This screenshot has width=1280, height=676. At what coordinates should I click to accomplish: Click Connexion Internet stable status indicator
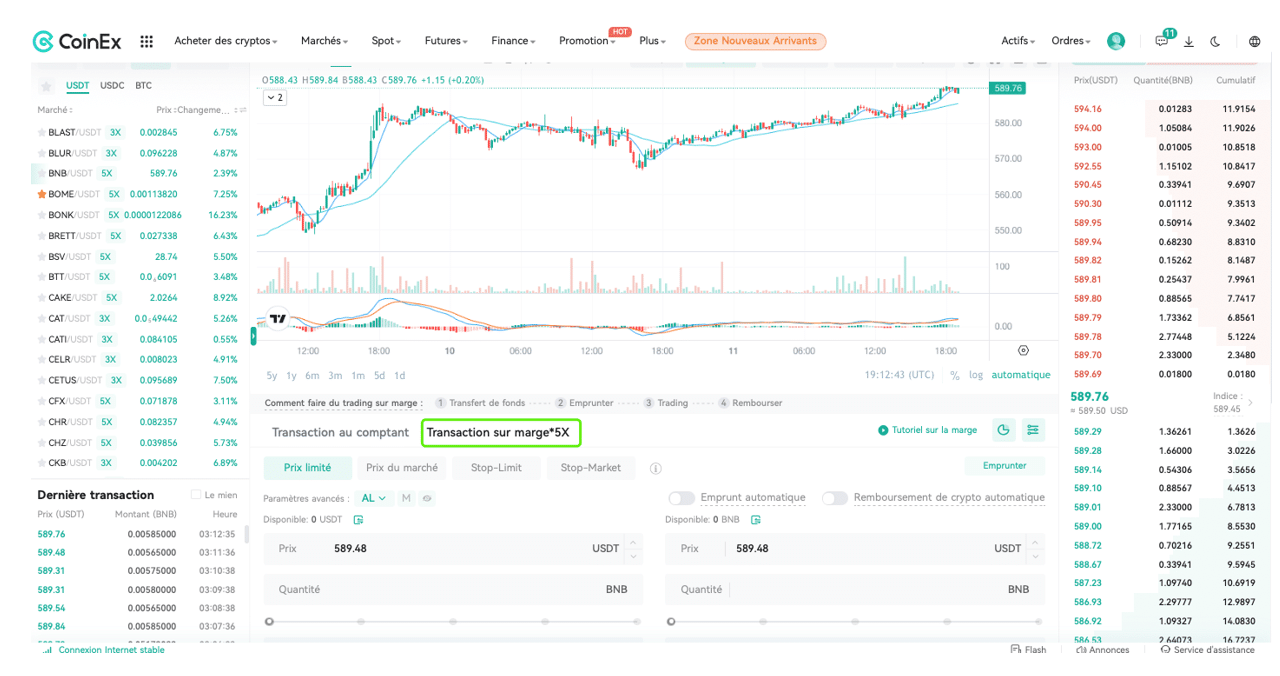coord(104,650)
